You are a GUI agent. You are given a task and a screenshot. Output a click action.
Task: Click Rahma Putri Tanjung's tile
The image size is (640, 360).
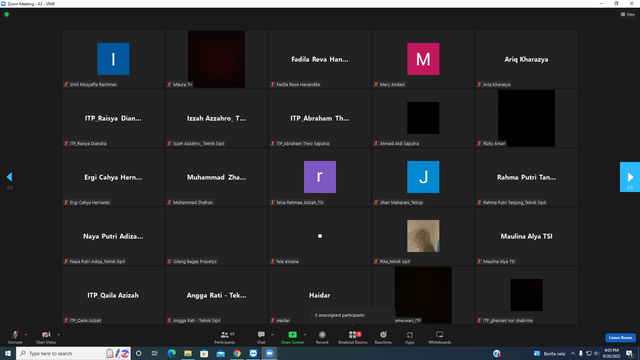coord(526,177)
